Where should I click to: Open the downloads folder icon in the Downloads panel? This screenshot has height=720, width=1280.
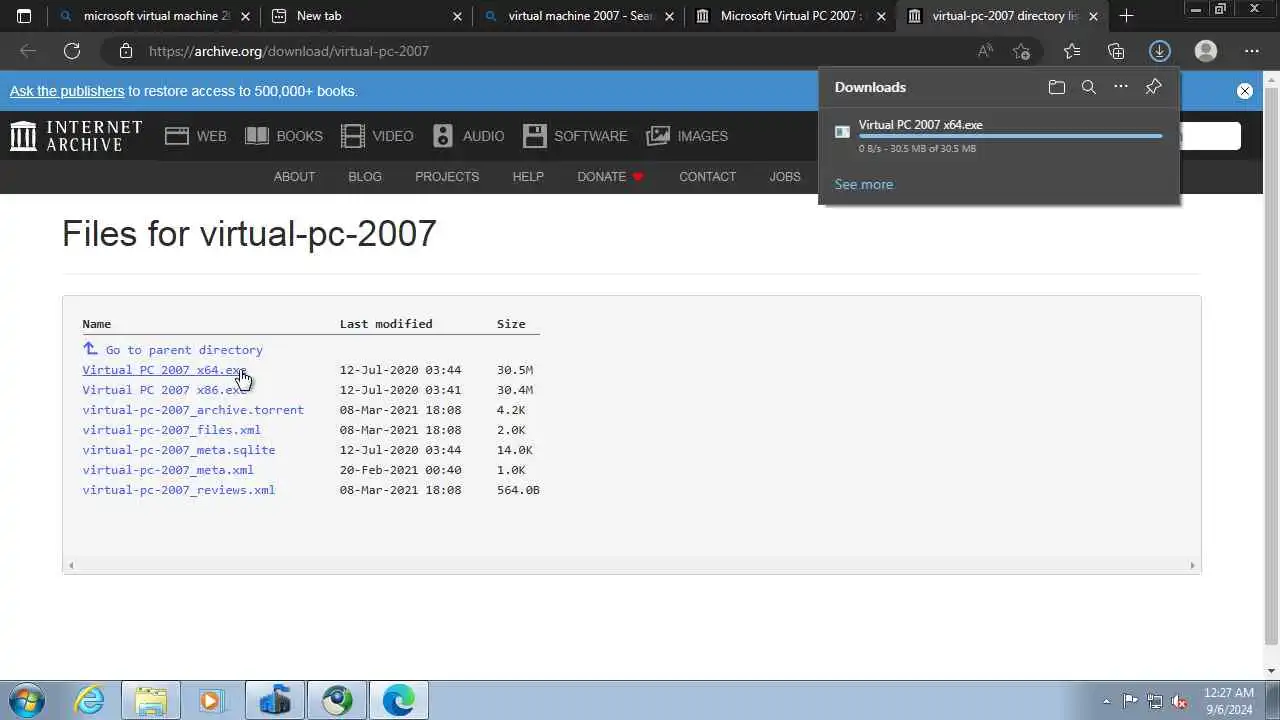point(1057,87)
